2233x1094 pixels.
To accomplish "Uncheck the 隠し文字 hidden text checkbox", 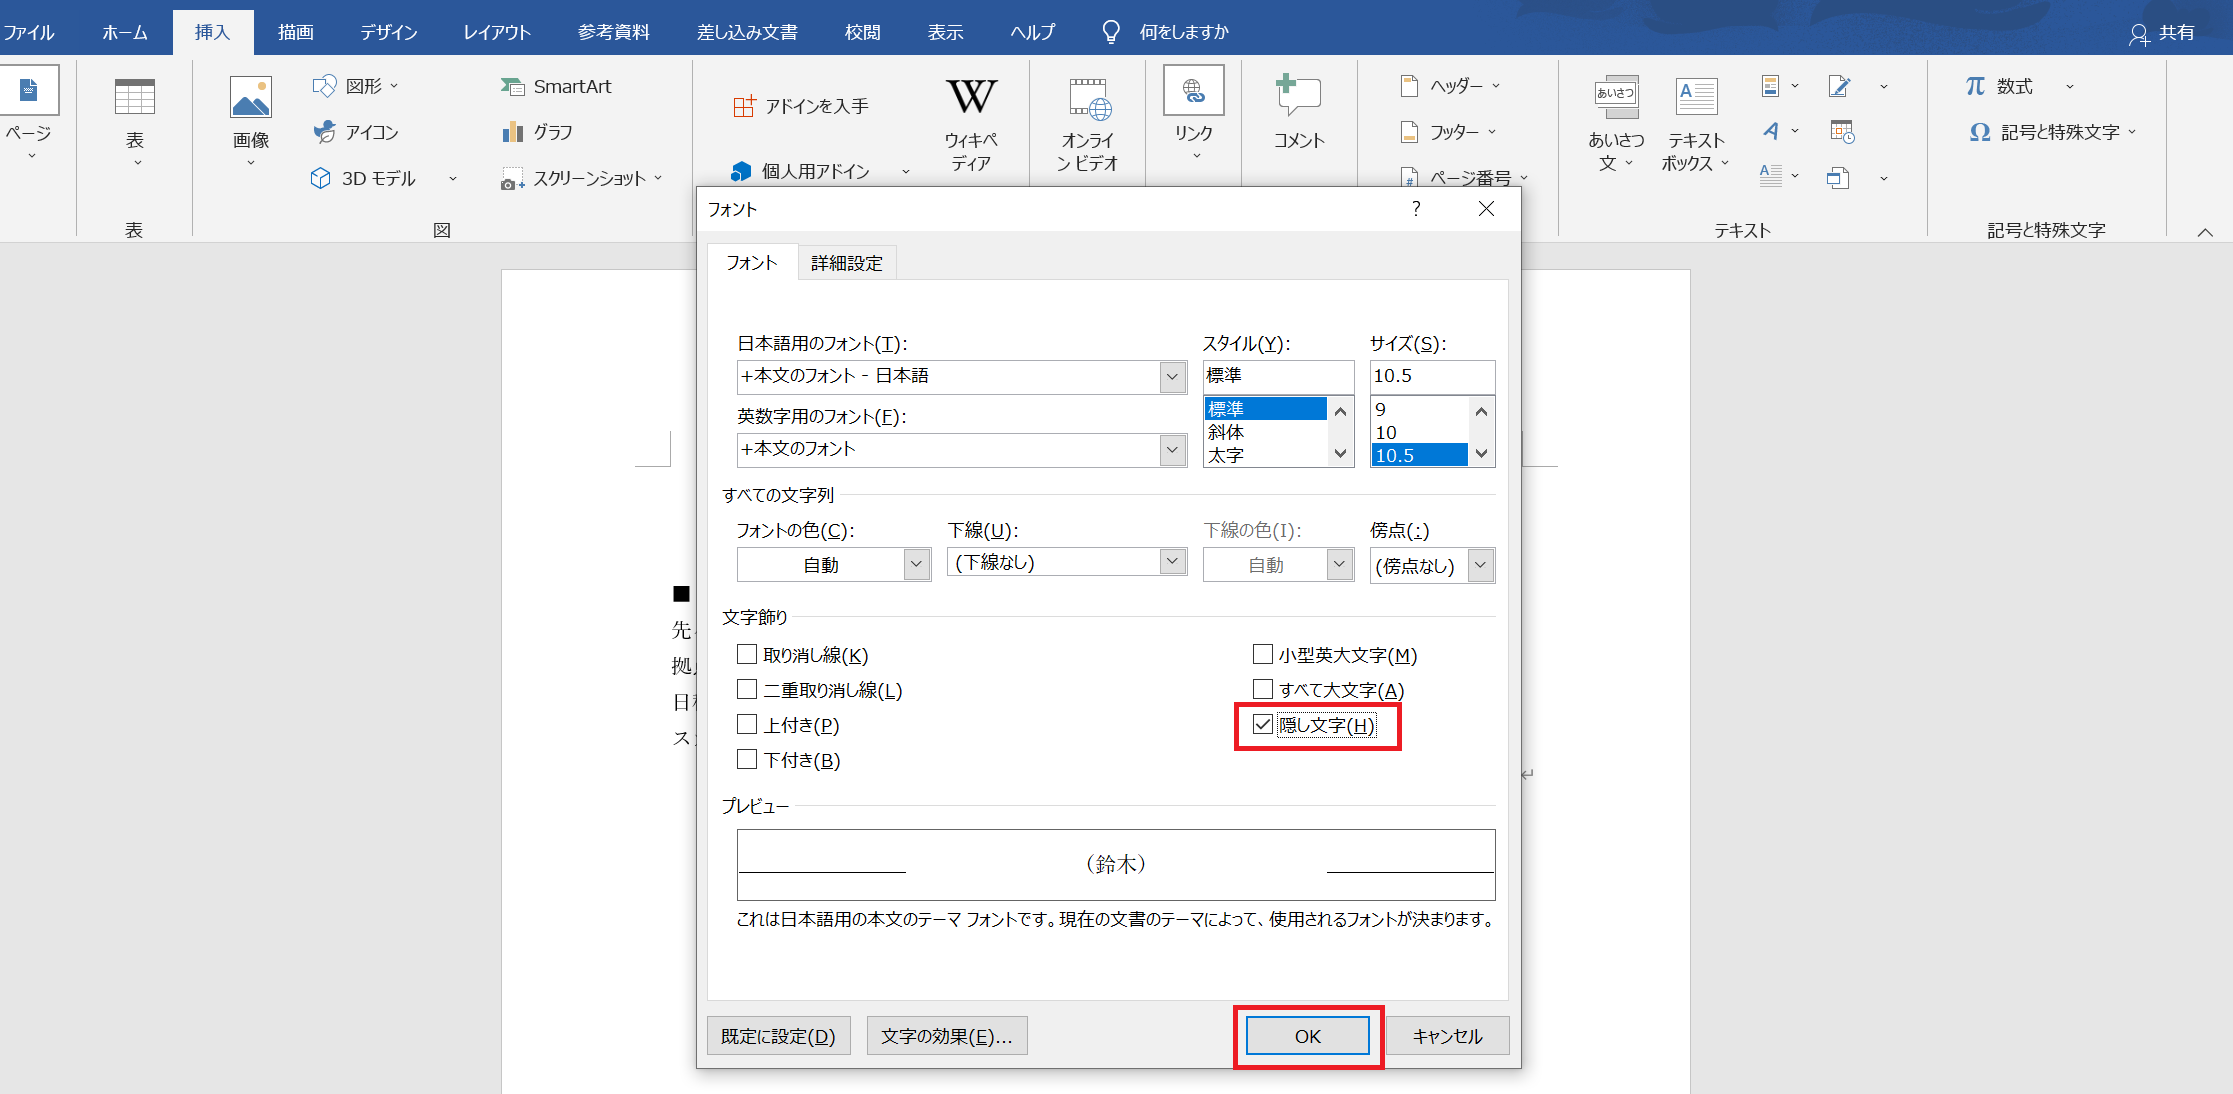I will [x=1263, y=725].
